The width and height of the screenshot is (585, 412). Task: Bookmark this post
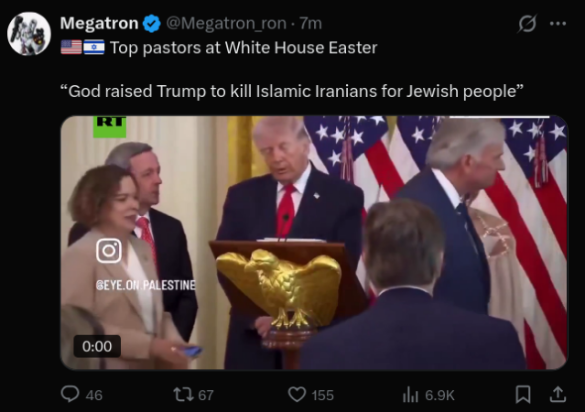(523, 394)
